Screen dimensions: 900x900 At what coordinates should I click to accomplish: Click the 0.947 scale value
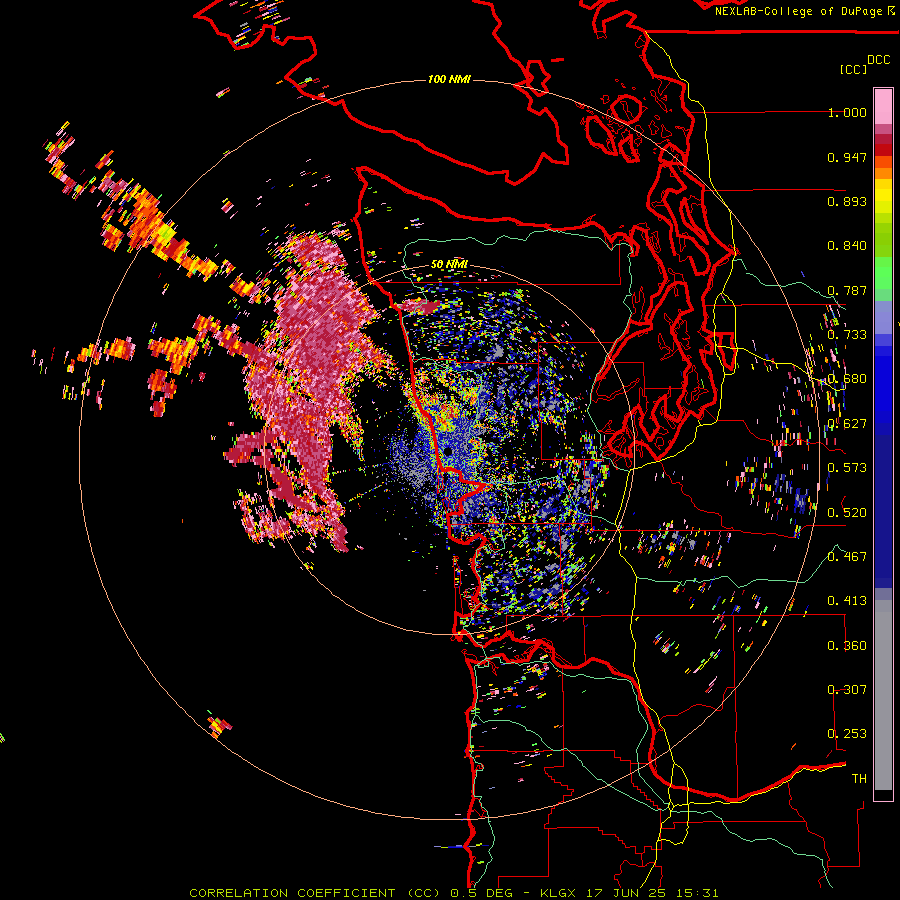[x=847, y=157]
